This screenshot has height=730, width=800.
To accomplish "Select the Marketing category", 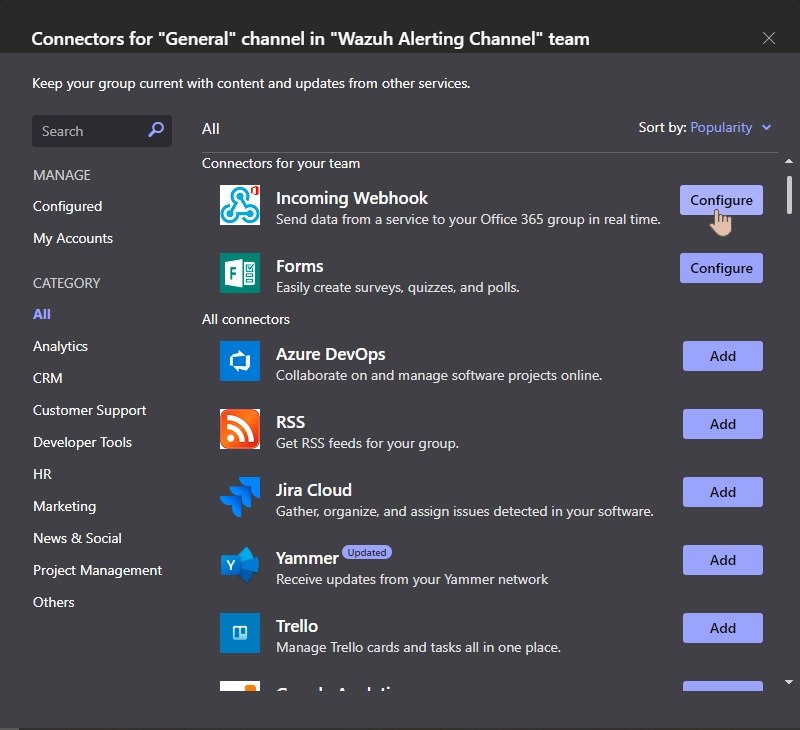I will pyautogui.click(x=64, y=506).
